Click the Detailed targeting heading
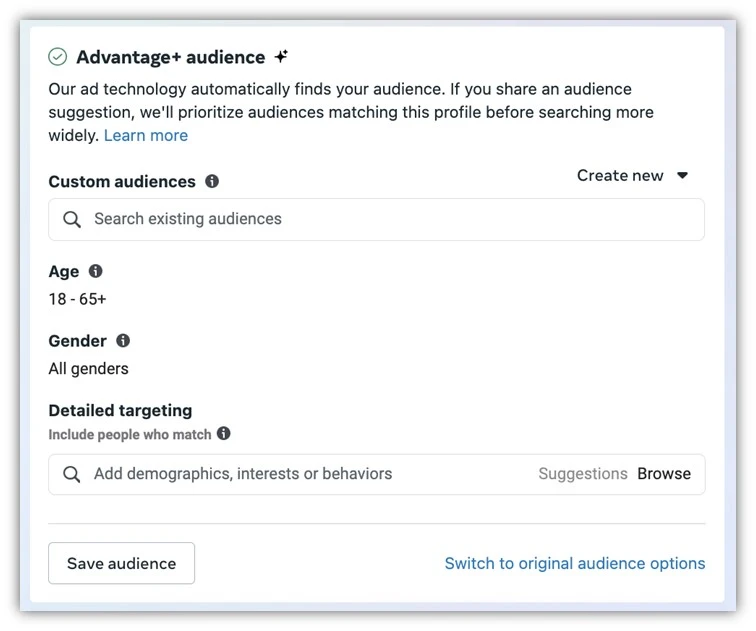Screen dimensions: 756x631 [x=120, y=410]
